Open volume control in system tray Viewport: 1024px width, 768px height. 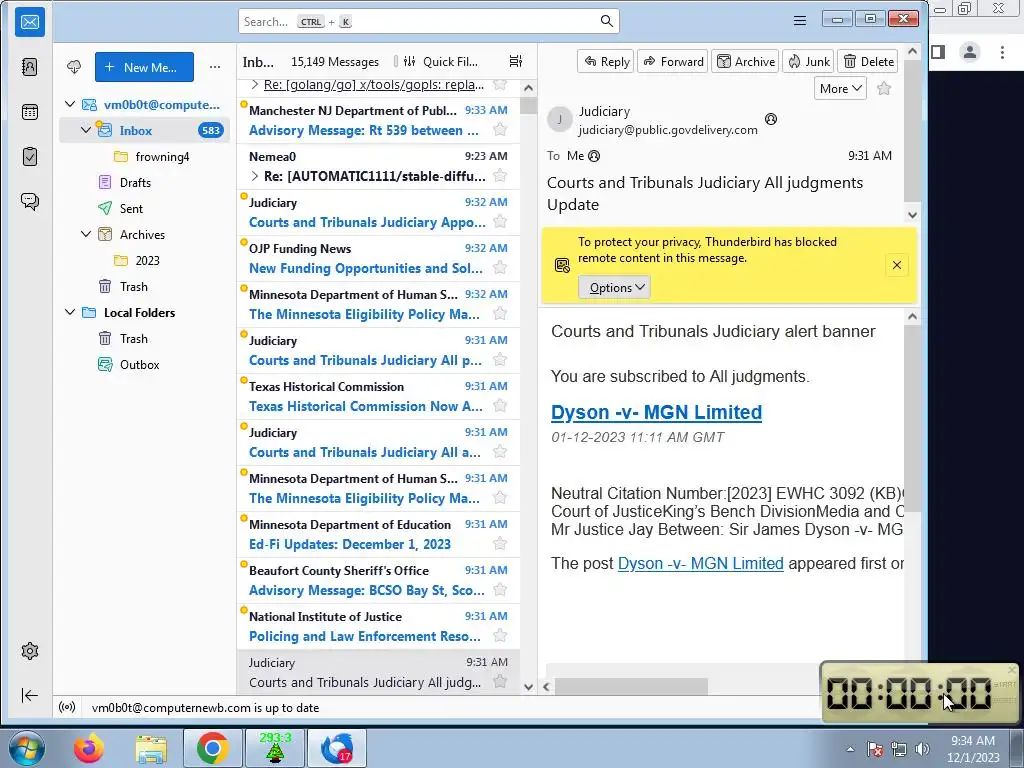[922, 749]
